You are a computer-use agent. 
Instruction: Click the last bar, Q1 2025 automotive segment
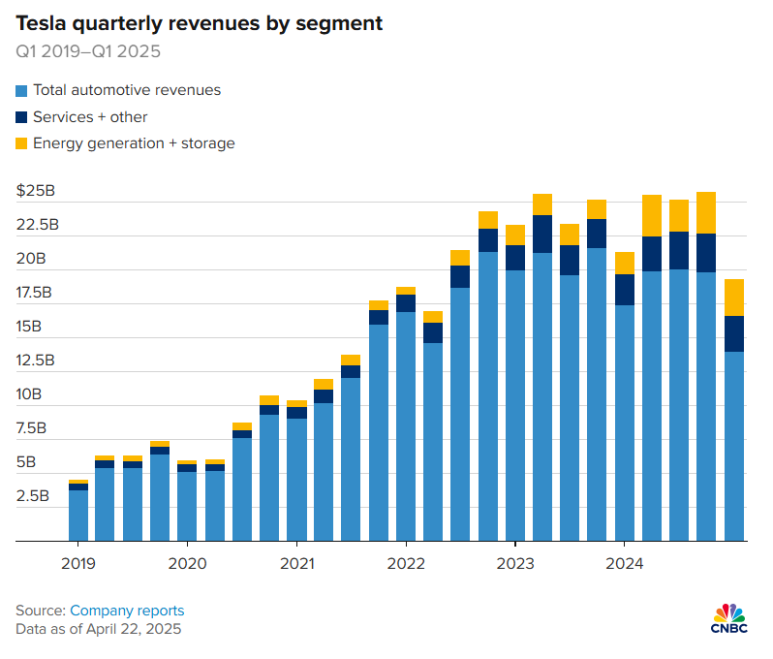coord(734,447)
